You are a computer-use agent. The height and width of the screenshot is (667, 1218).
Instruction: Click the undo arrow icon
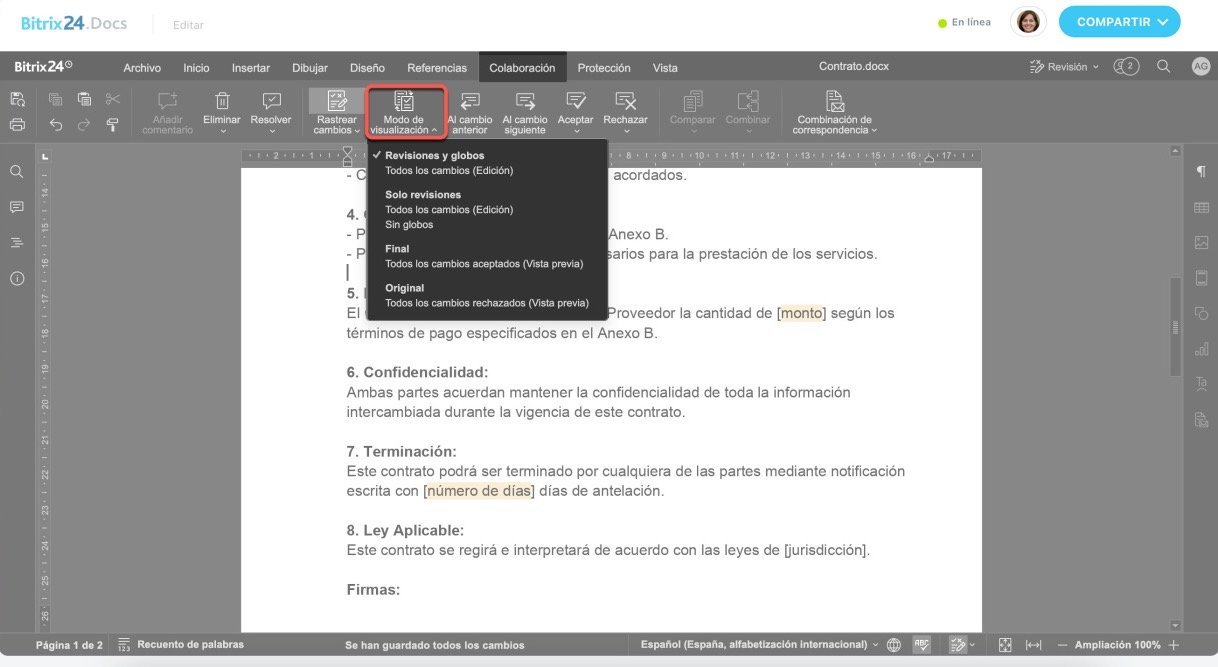click(56, 125)
